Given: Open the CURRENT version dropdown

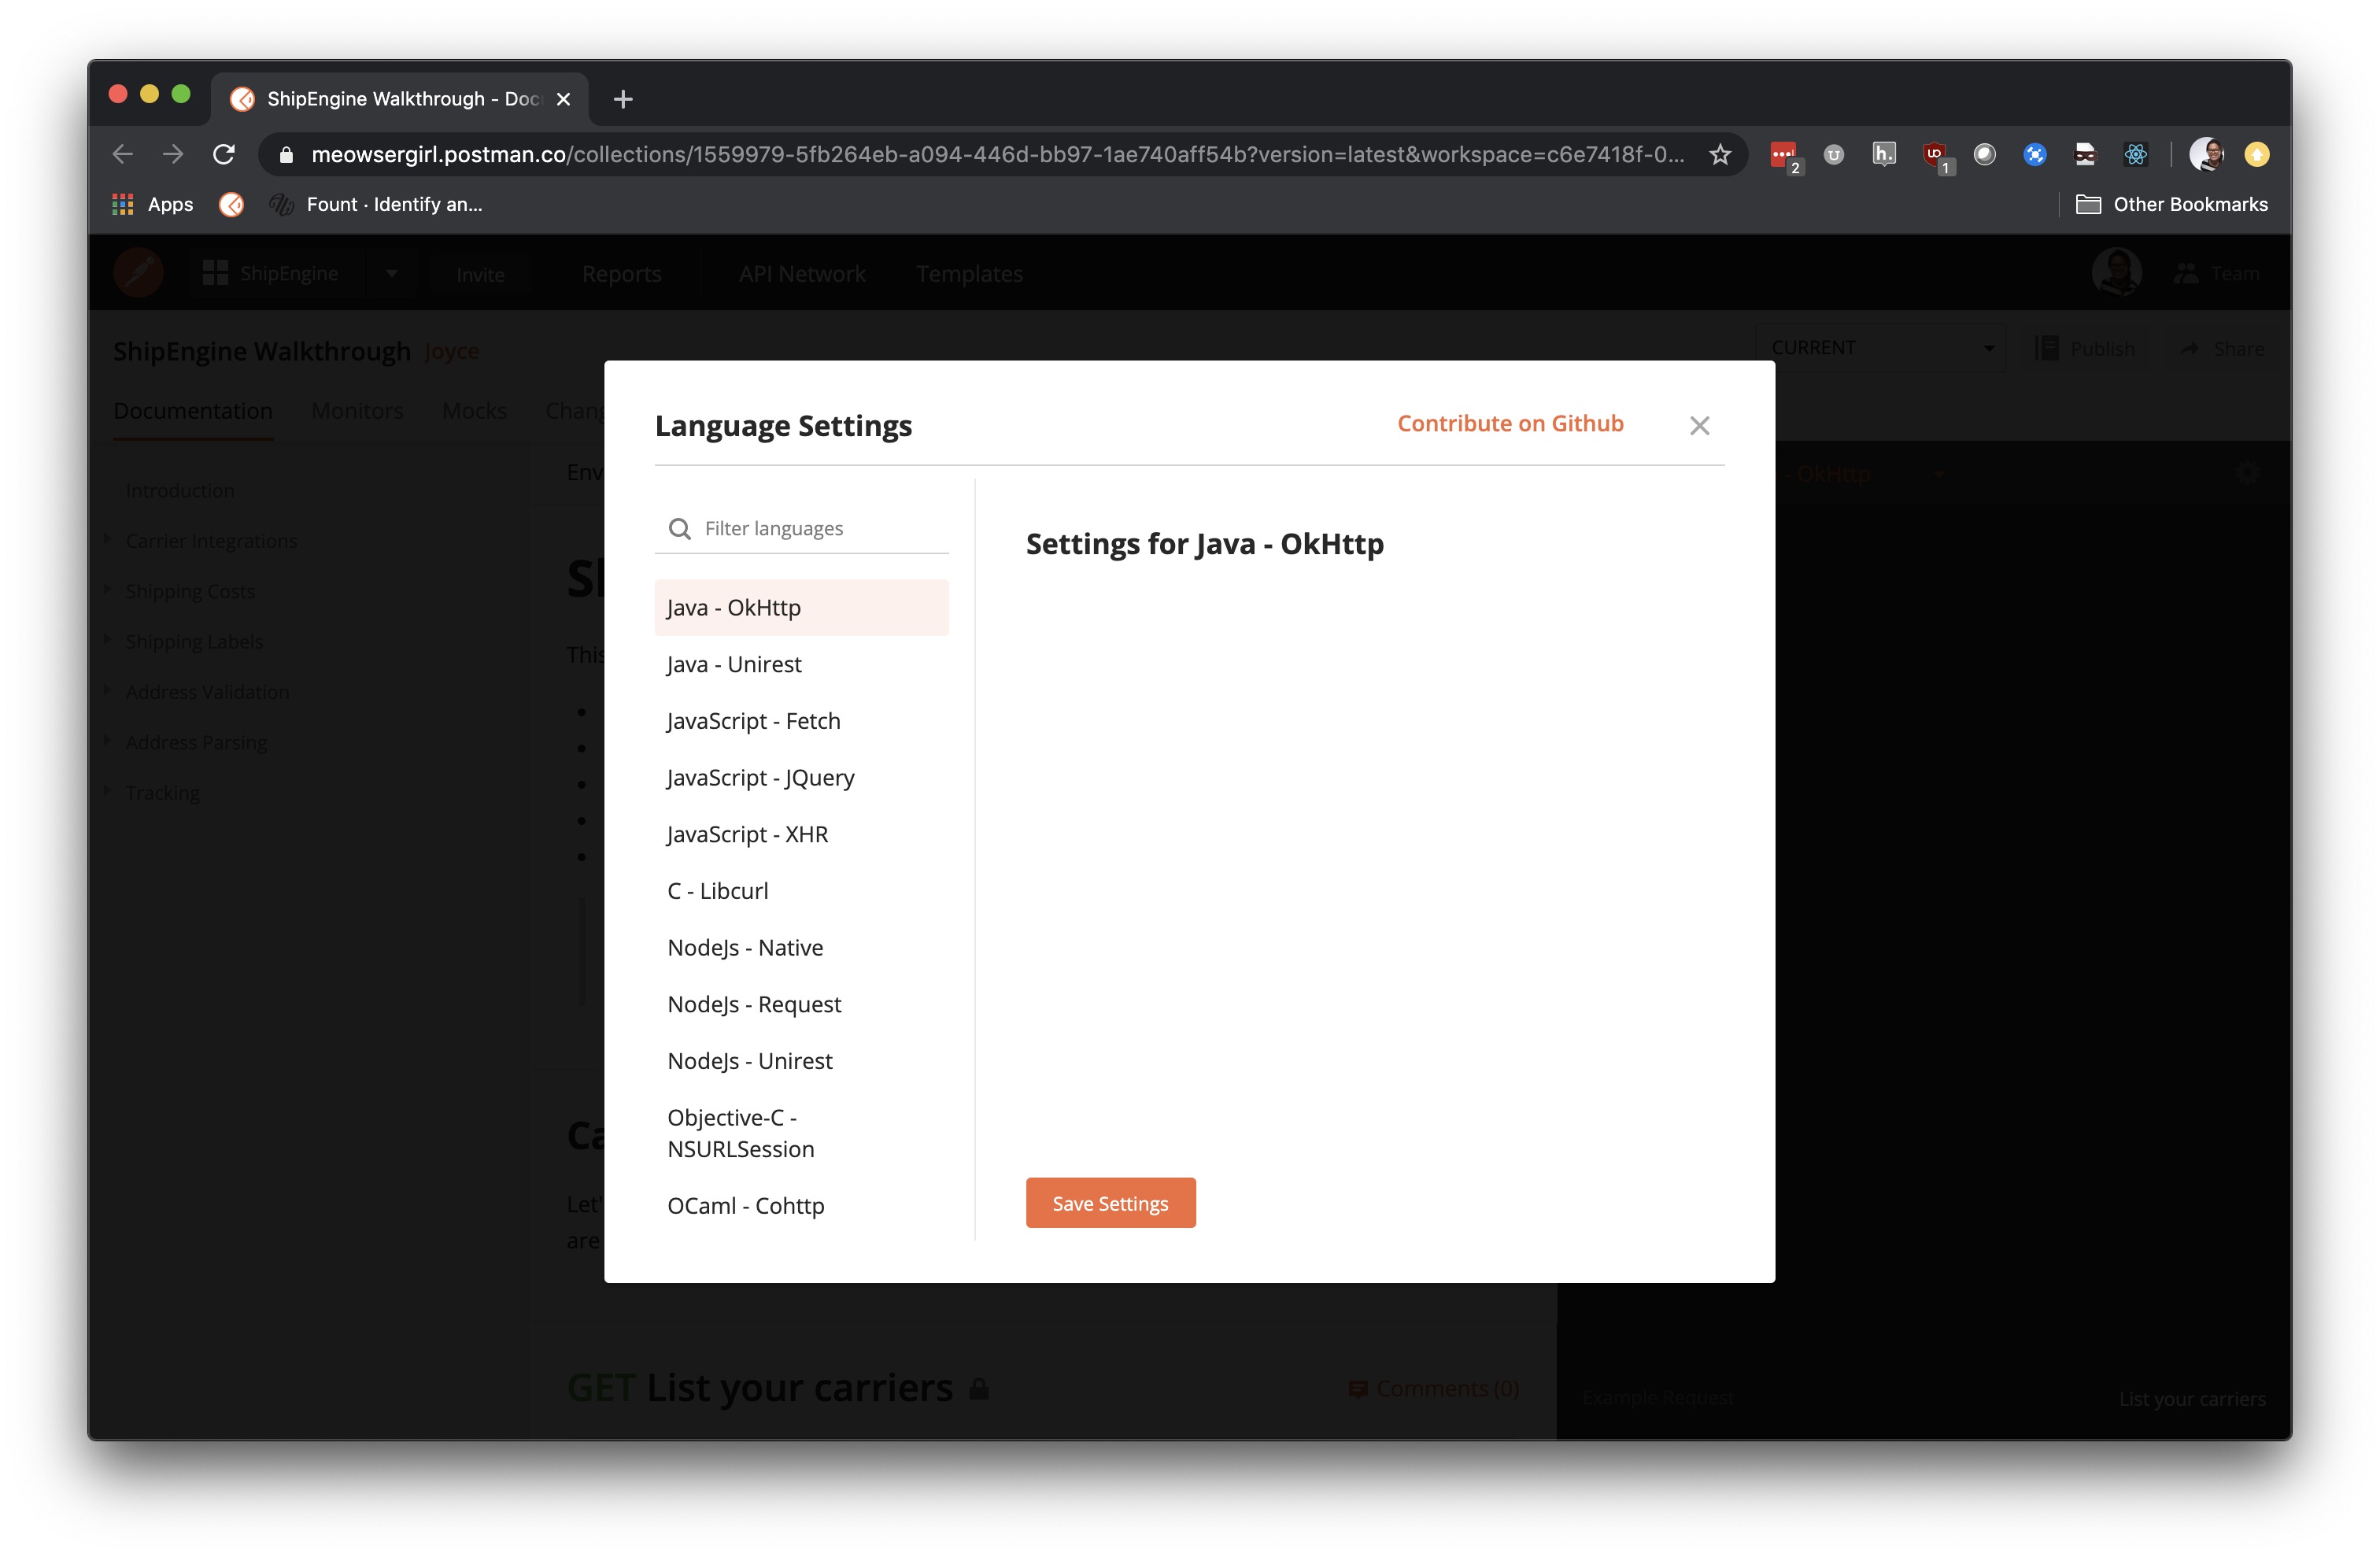Looking at the screenshot, I should click(1880, 347).
